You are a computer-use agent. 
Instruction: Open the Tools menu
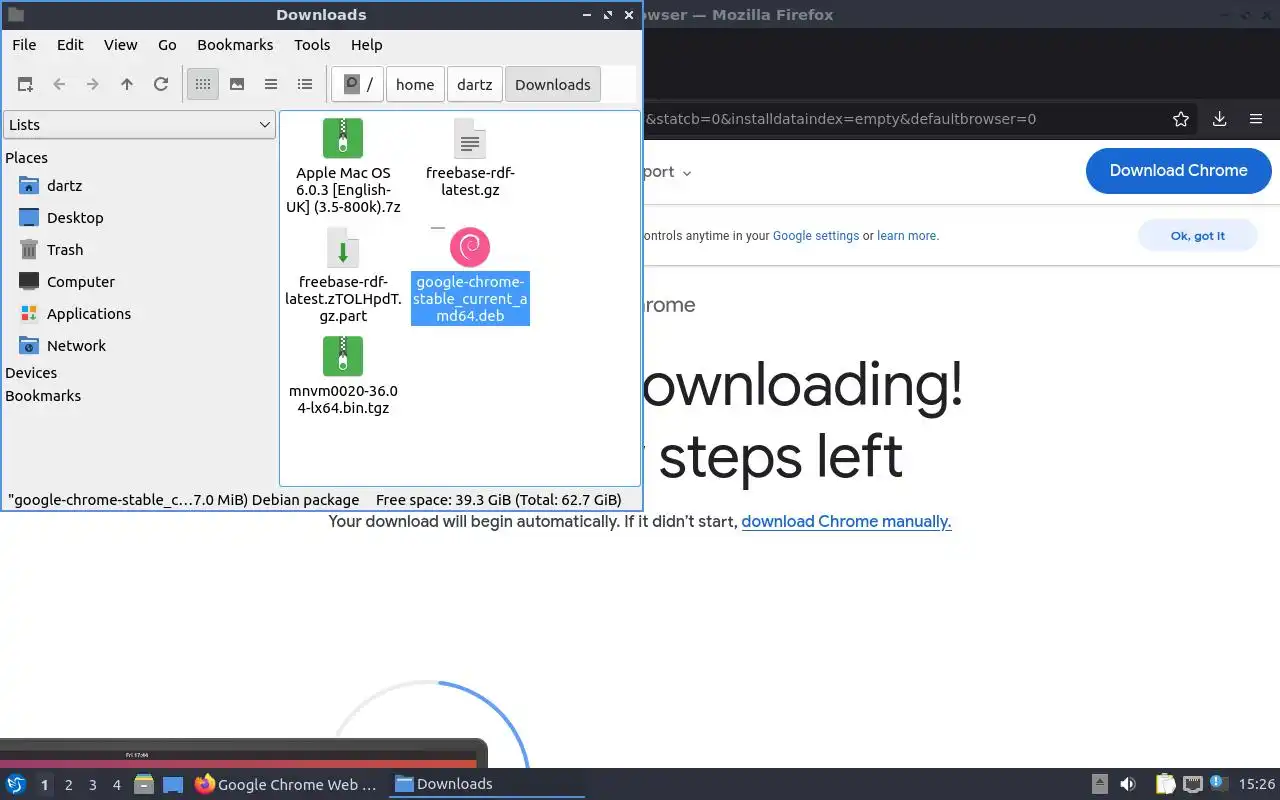click(x=312, y=44)
